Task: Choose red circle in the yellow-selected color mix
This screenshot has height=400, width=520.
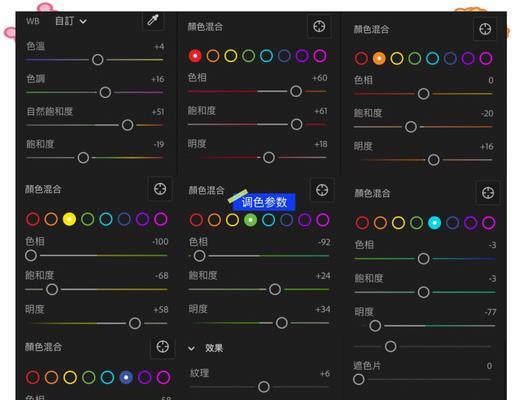Action: (33, 219)
